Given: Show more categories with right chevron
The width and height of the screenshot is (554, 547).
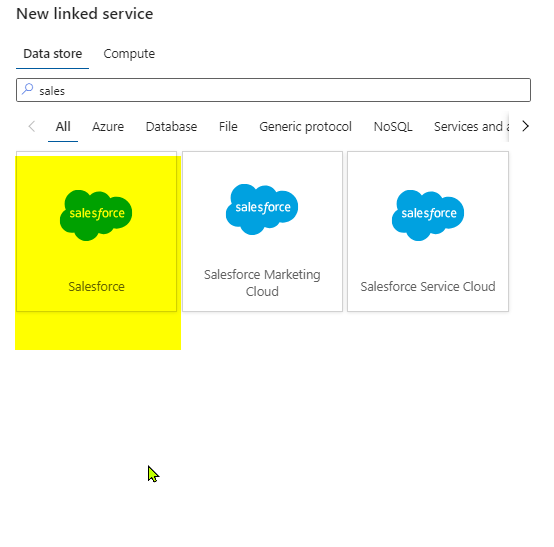Looking at the screenshot, I should coord(525,126).
